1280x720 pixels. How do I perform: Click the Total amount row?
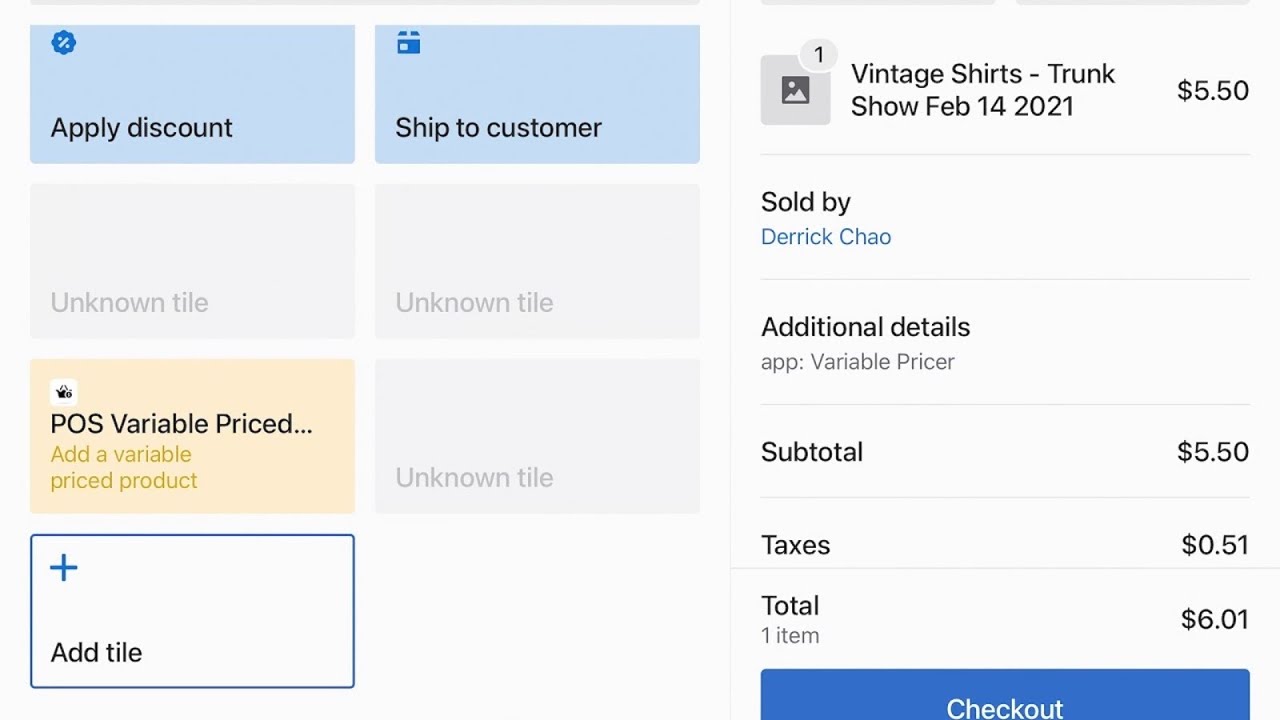tap(1005, 619)
